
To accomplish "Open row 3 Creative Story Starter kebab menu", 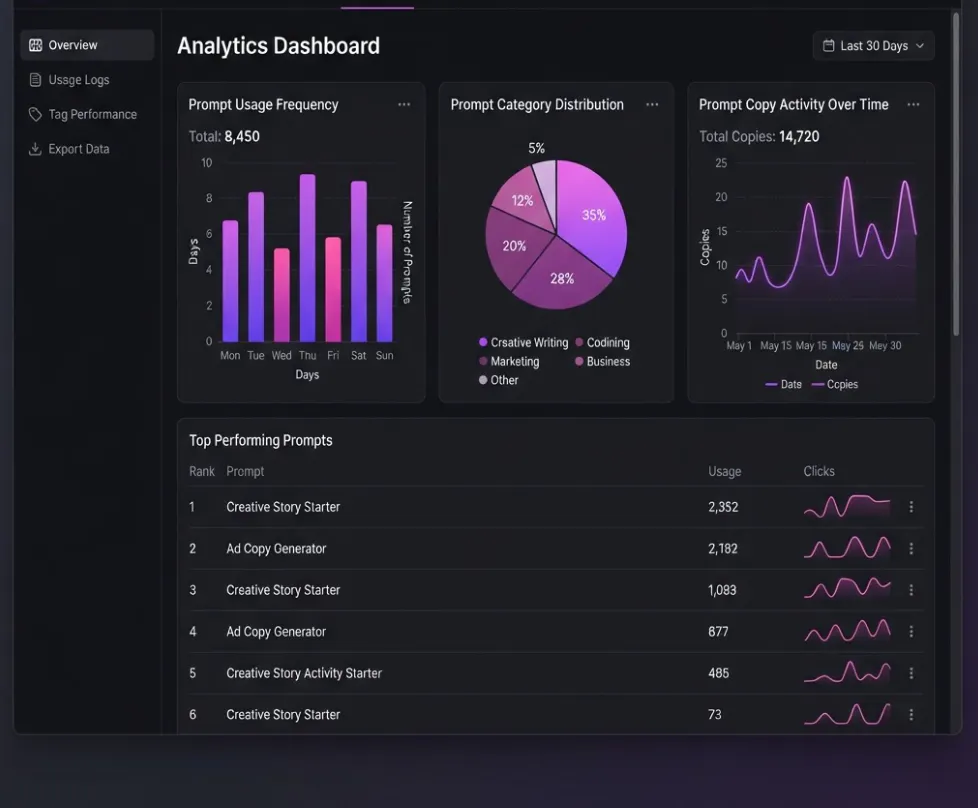I will click(911, 590).
